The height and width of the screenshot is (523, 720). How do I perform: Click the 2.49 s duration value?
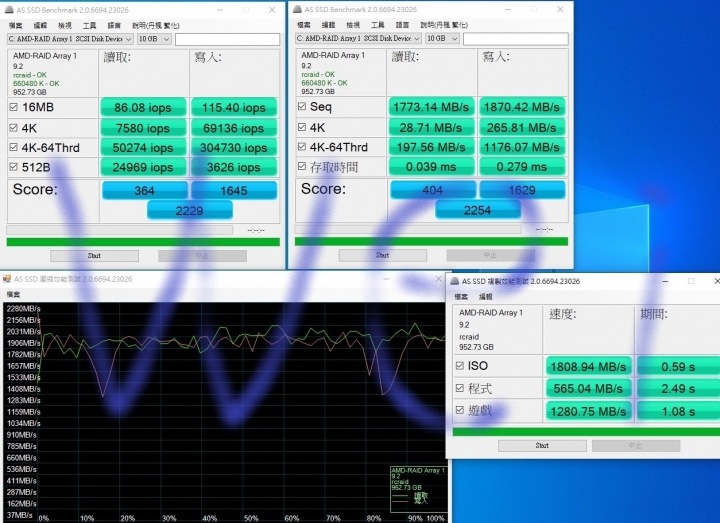coord(678,389)
